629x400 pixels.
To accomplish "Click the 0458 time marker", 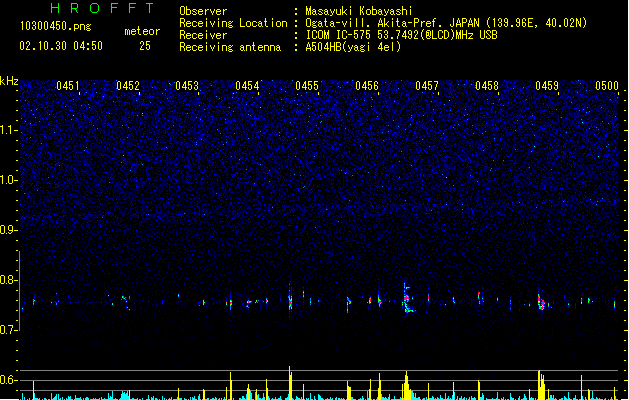I will 487,86.
